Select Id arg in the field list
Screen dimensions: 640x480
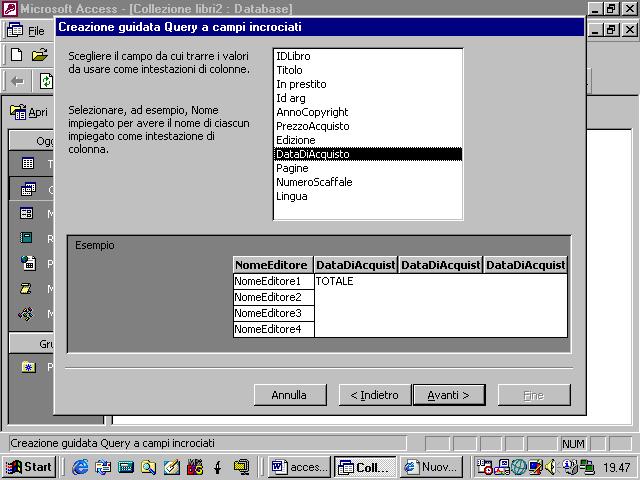(x=368, y=98)
